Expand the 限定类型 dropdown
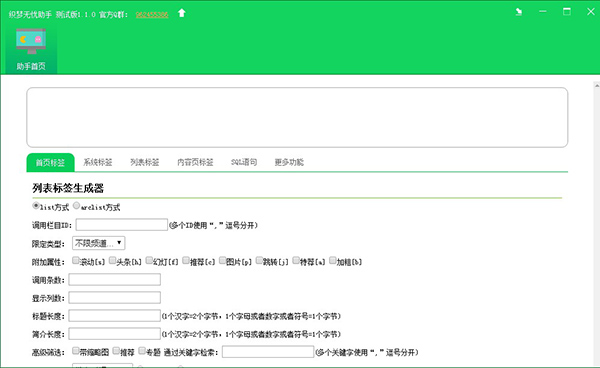This screenshot has height=368, width=600. 99,243
